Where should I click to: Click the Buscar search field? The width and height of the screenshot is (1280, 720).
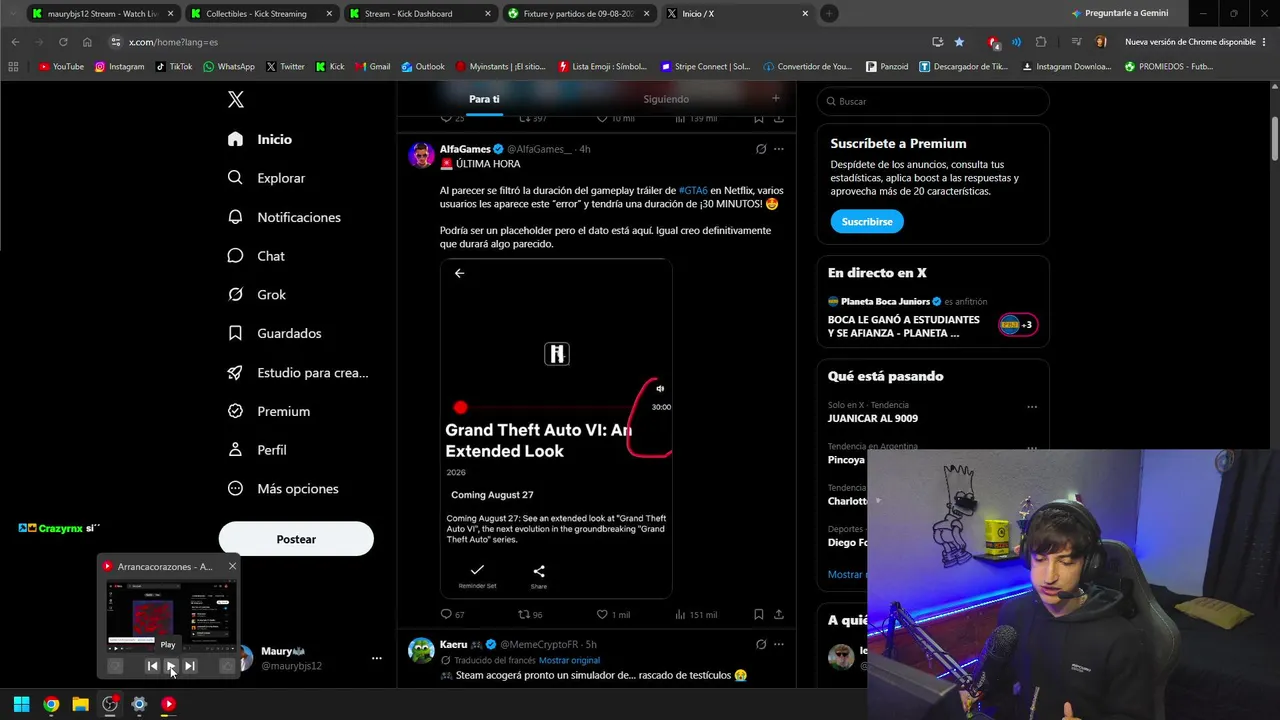[933, 101]
